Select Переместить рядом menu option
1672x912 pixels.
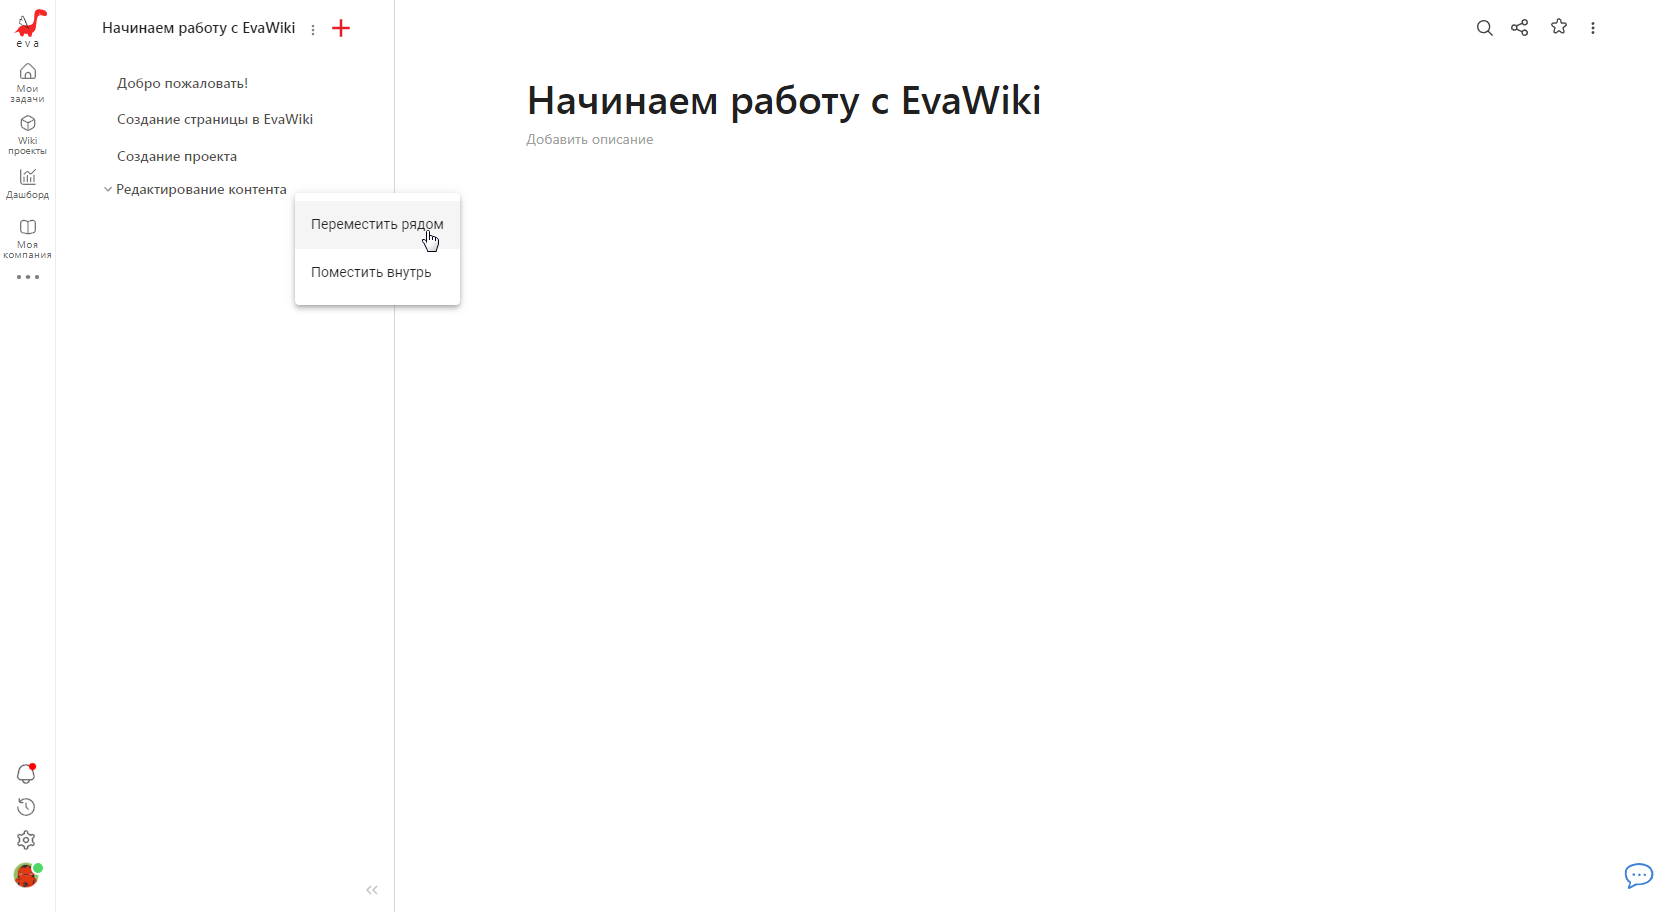(x=376, y=224)
